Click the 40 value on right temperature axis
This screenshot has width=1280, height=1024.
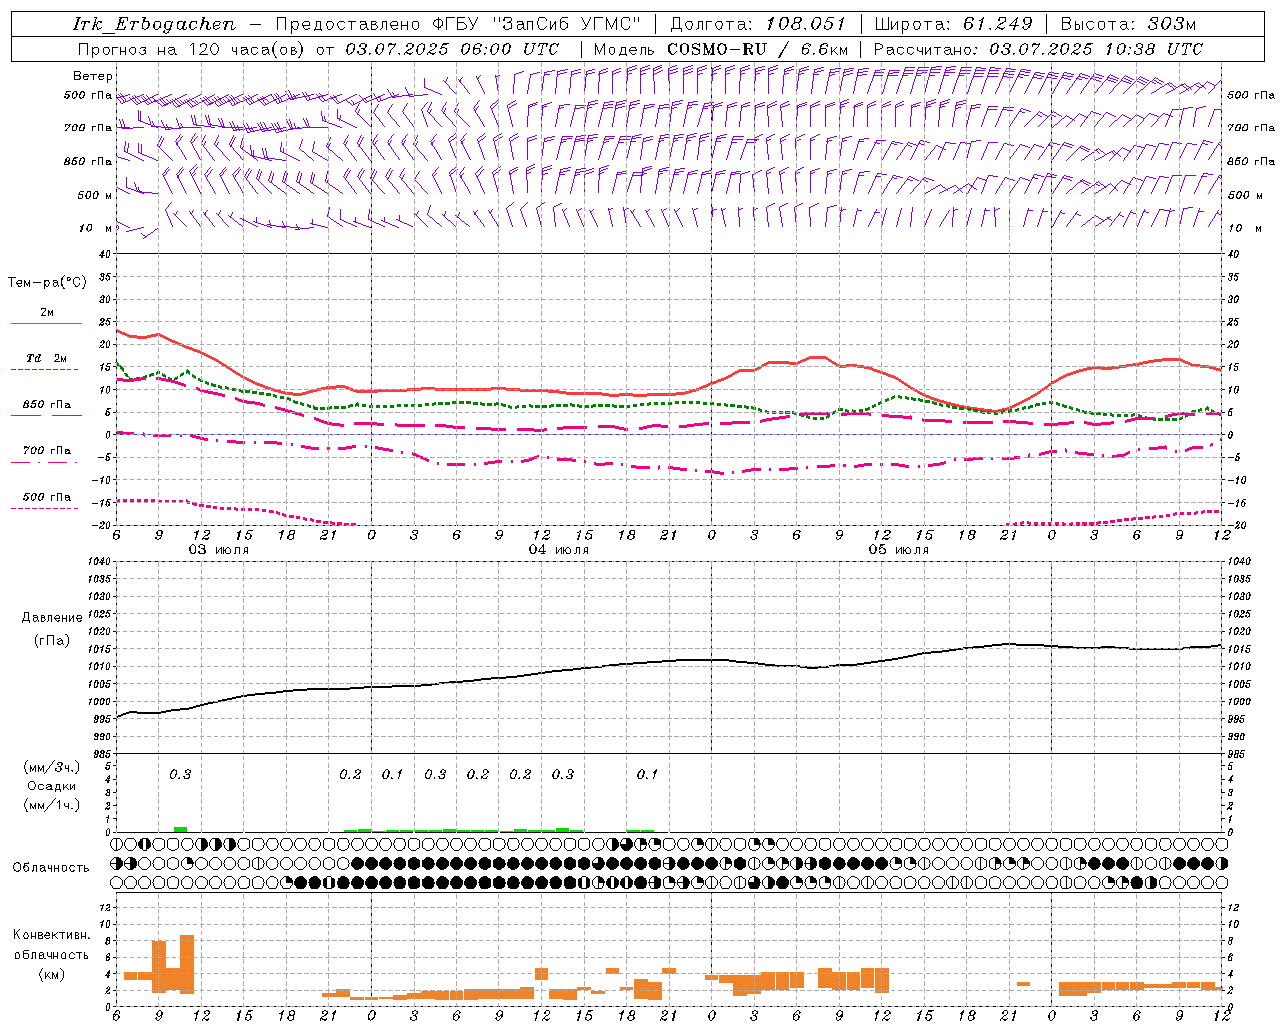(1234, 254)
